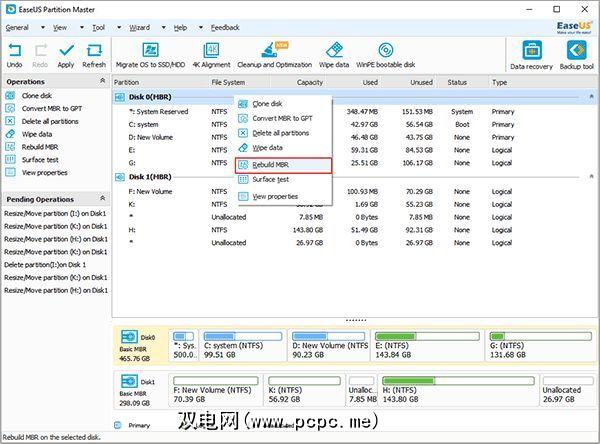Collapse the Operations panel

104,82
